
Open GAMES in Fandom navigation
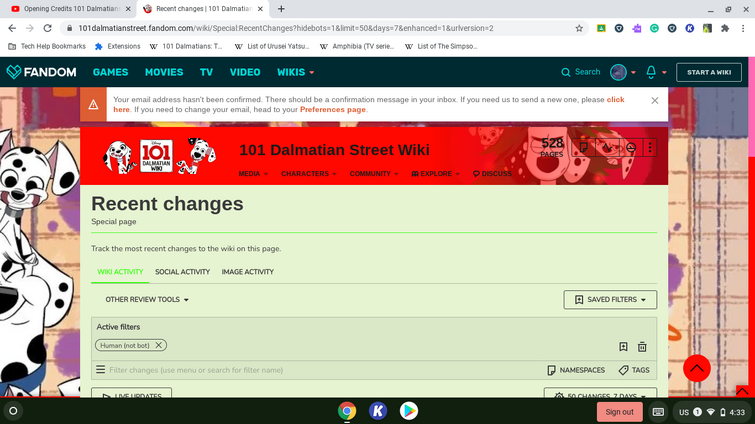click(110, 72)
